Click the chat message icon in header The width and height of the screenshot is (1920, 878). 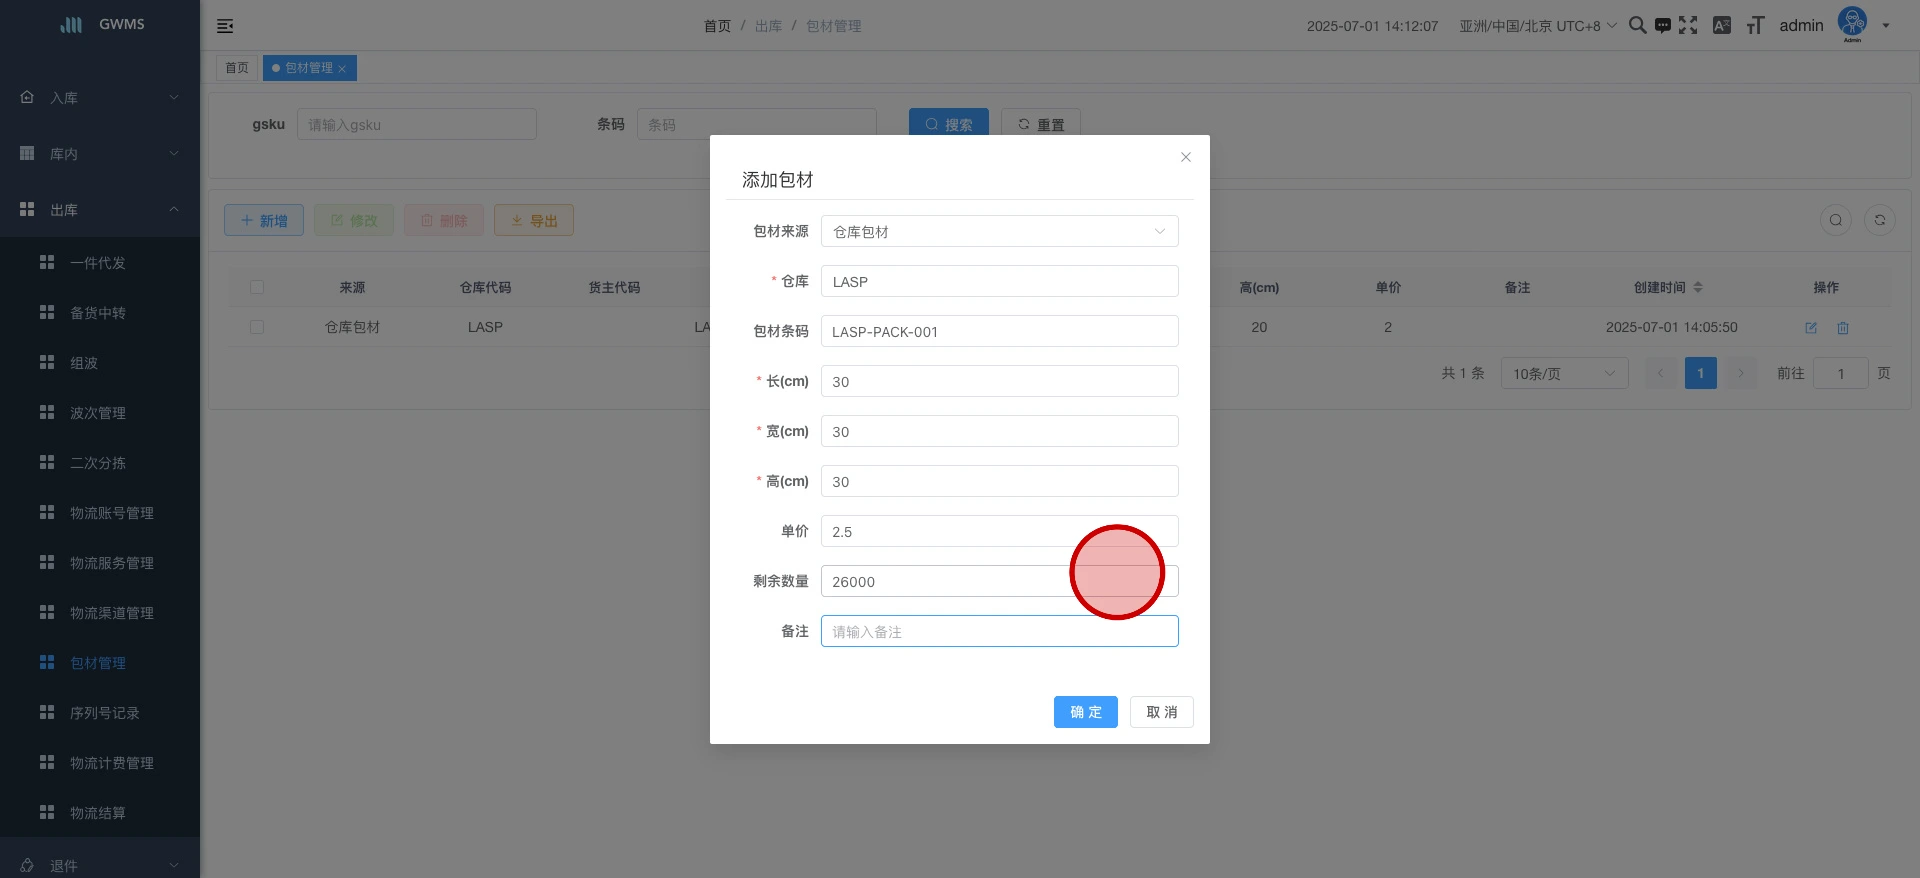coord(1662,25)
